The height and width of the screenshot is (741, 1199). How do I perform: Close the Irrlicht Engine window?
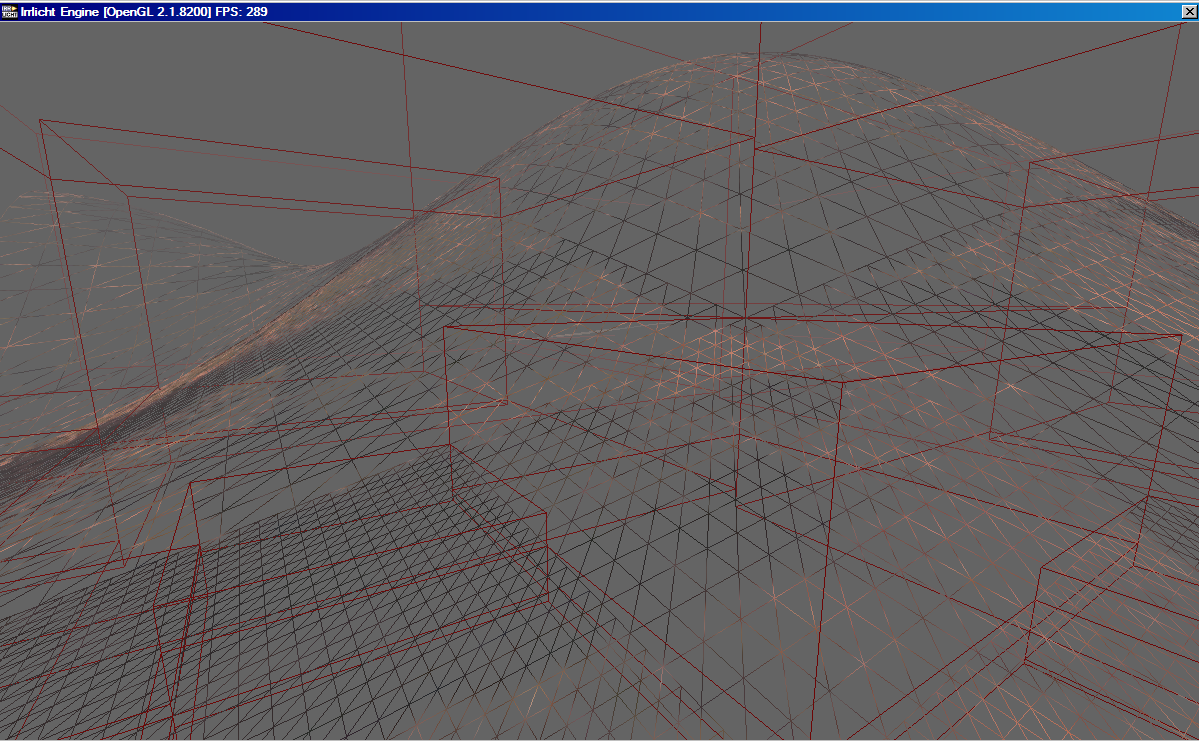pos(1188,11)
